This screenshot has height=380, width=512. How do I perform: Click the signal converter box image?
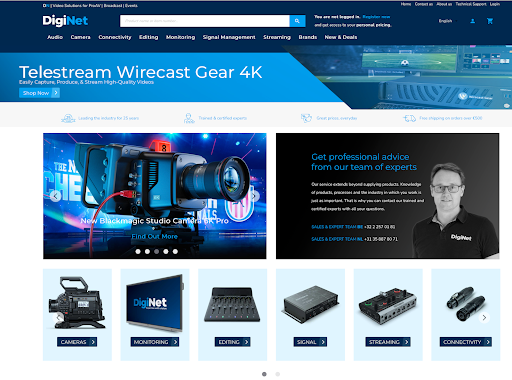coord(310,304)
